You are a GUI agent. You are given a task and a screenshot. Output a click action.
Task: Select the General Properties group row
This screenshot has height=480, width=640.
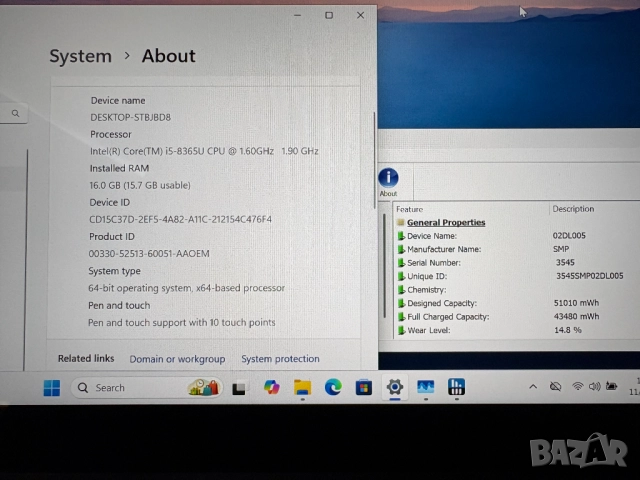coord(446,222)
